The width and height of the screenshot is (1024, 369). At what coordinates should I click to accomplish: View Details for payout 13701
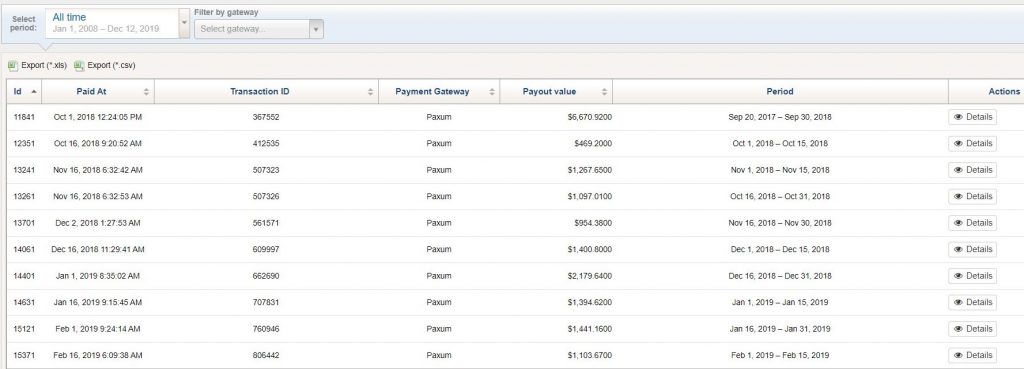click(972, 223)
